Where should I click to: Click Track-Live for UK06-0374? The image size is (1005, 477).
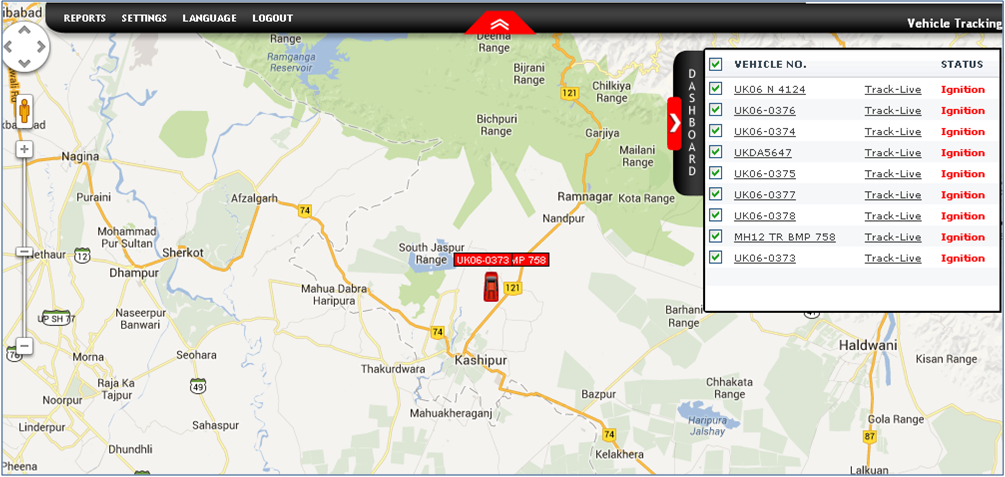pyautogui.click(x=893, y=132)
